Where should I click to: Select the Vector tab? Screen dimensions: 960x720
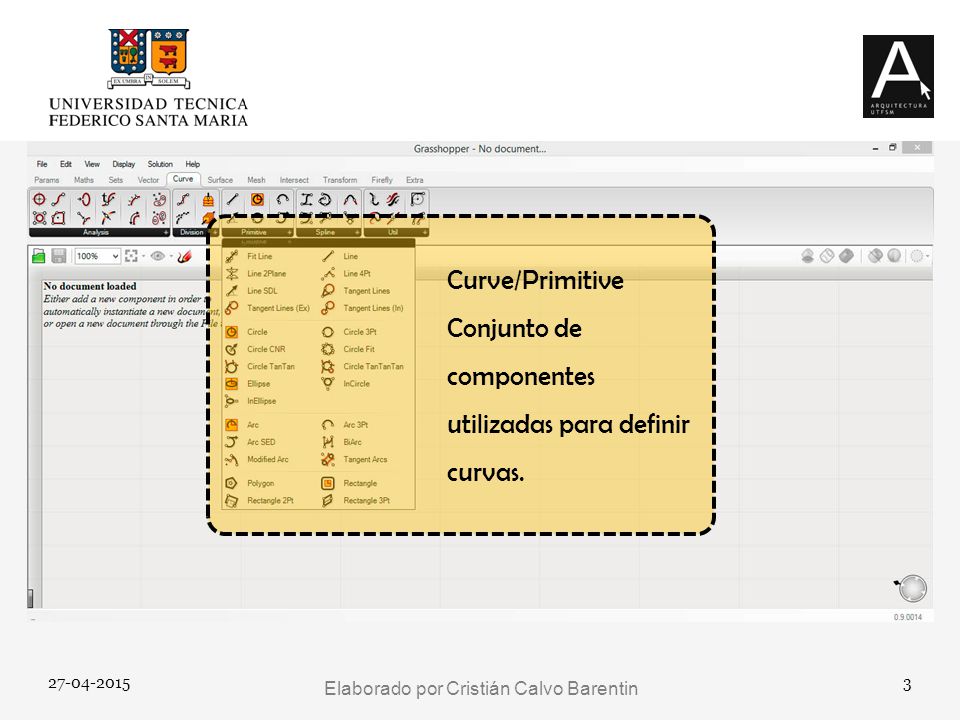148,180
